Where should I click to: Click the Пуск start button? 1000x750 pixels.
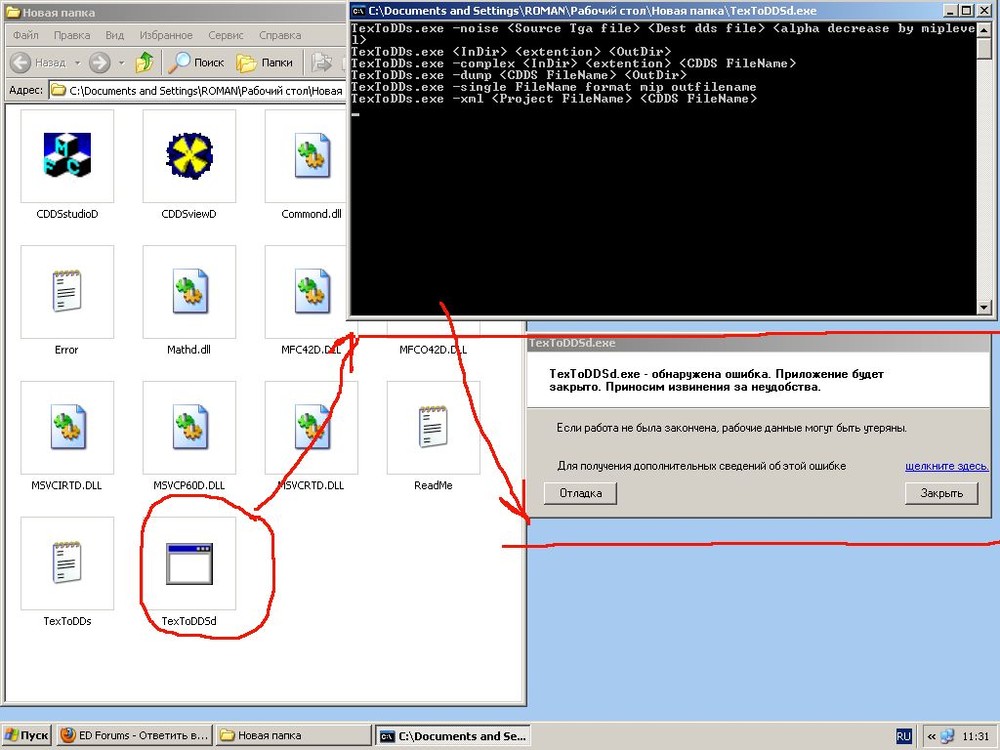point(27,735)
